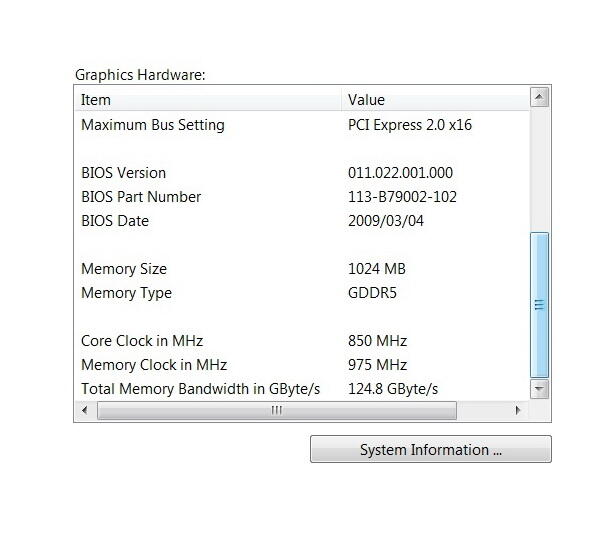Click the horizontal scrollbar left arrow
Image resolution: width=606 pixels, height=540 pixels.
85,410
